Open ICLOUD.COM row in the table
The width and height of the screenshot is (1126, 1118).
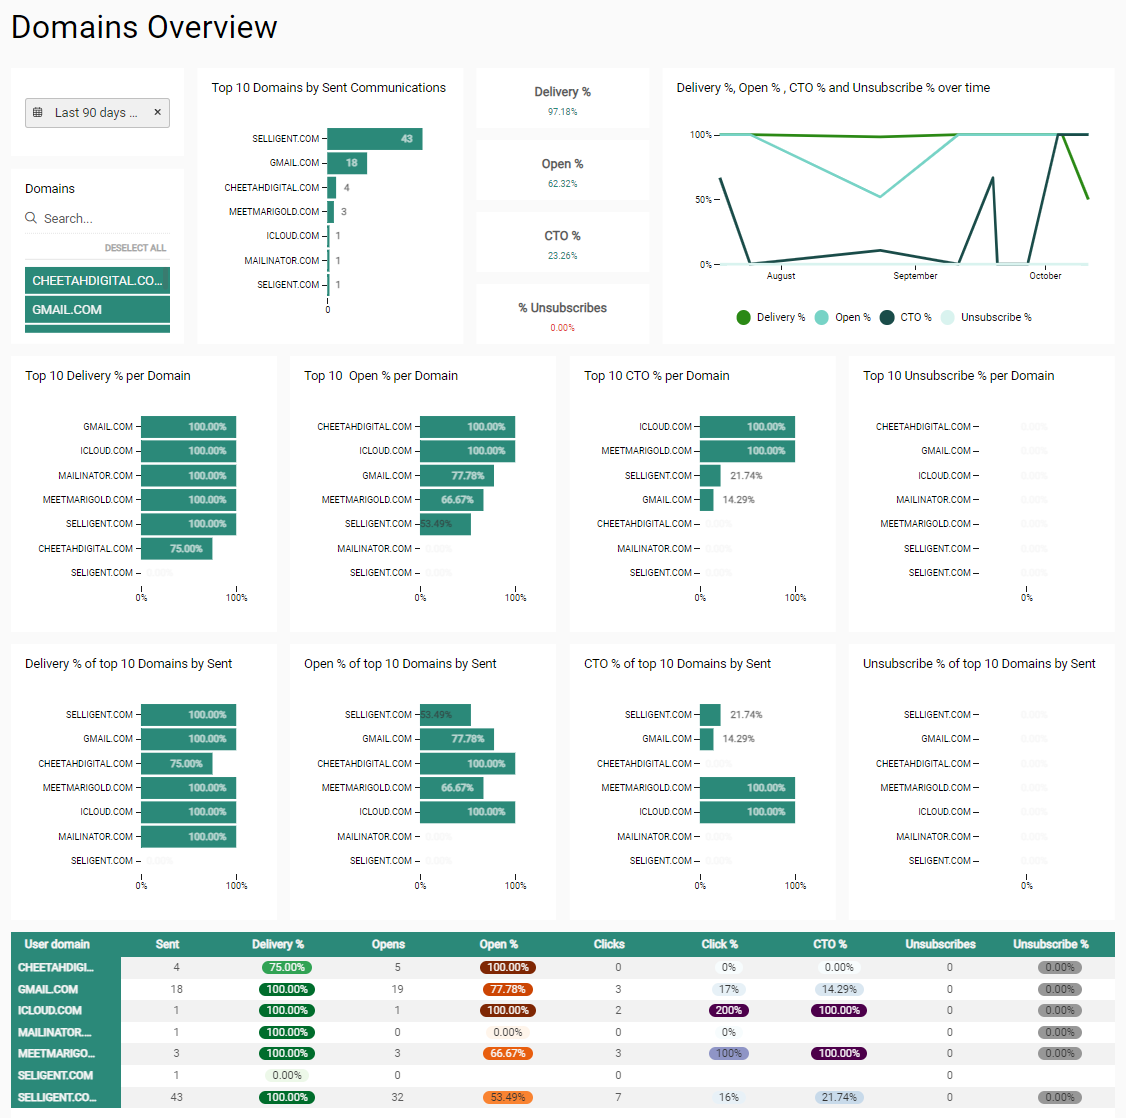click(50, 1011)
